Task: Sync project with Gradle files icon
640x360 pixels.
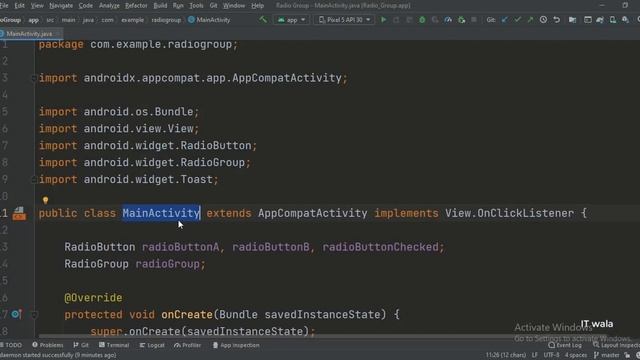Action: [600, 20]
